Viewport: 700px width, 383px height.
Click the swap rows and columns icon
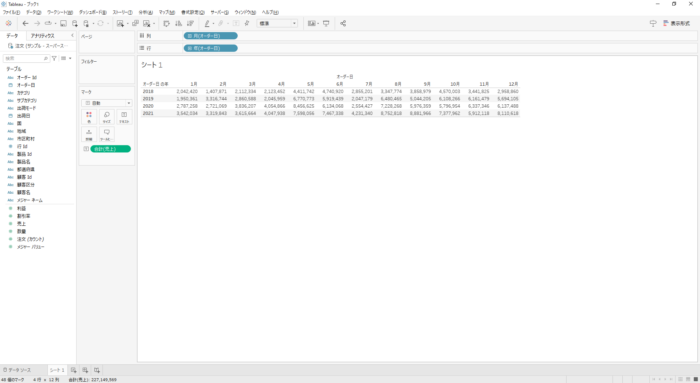167,24
